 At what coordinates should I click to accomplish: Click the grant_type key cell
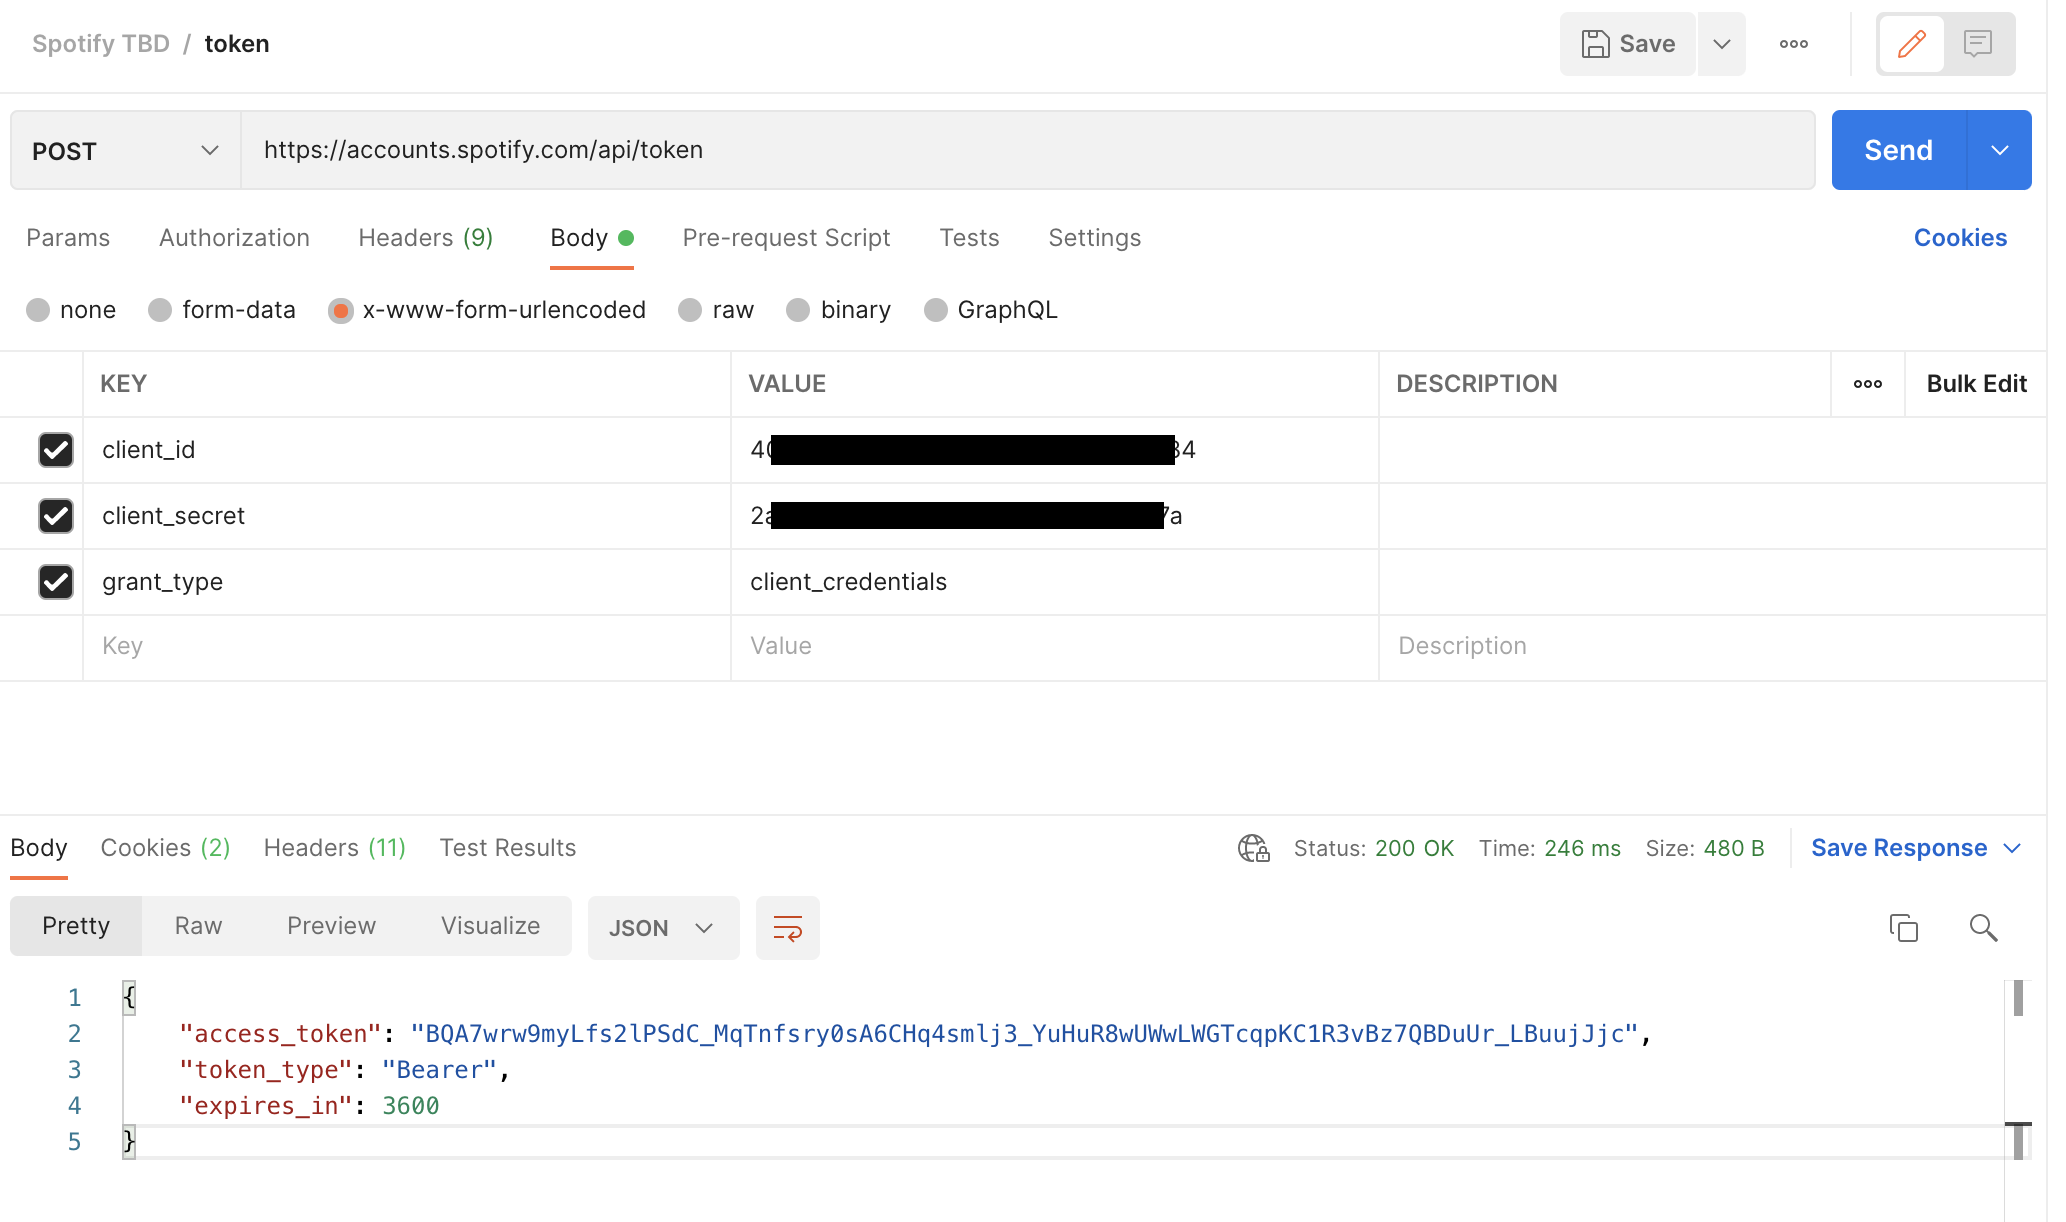coord(407,582)
